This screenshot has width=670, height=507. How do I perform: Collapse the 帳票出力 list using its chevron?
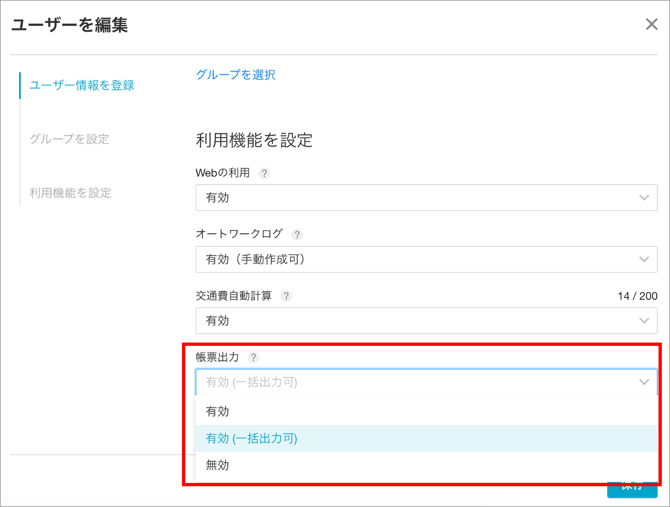(643, 382)
